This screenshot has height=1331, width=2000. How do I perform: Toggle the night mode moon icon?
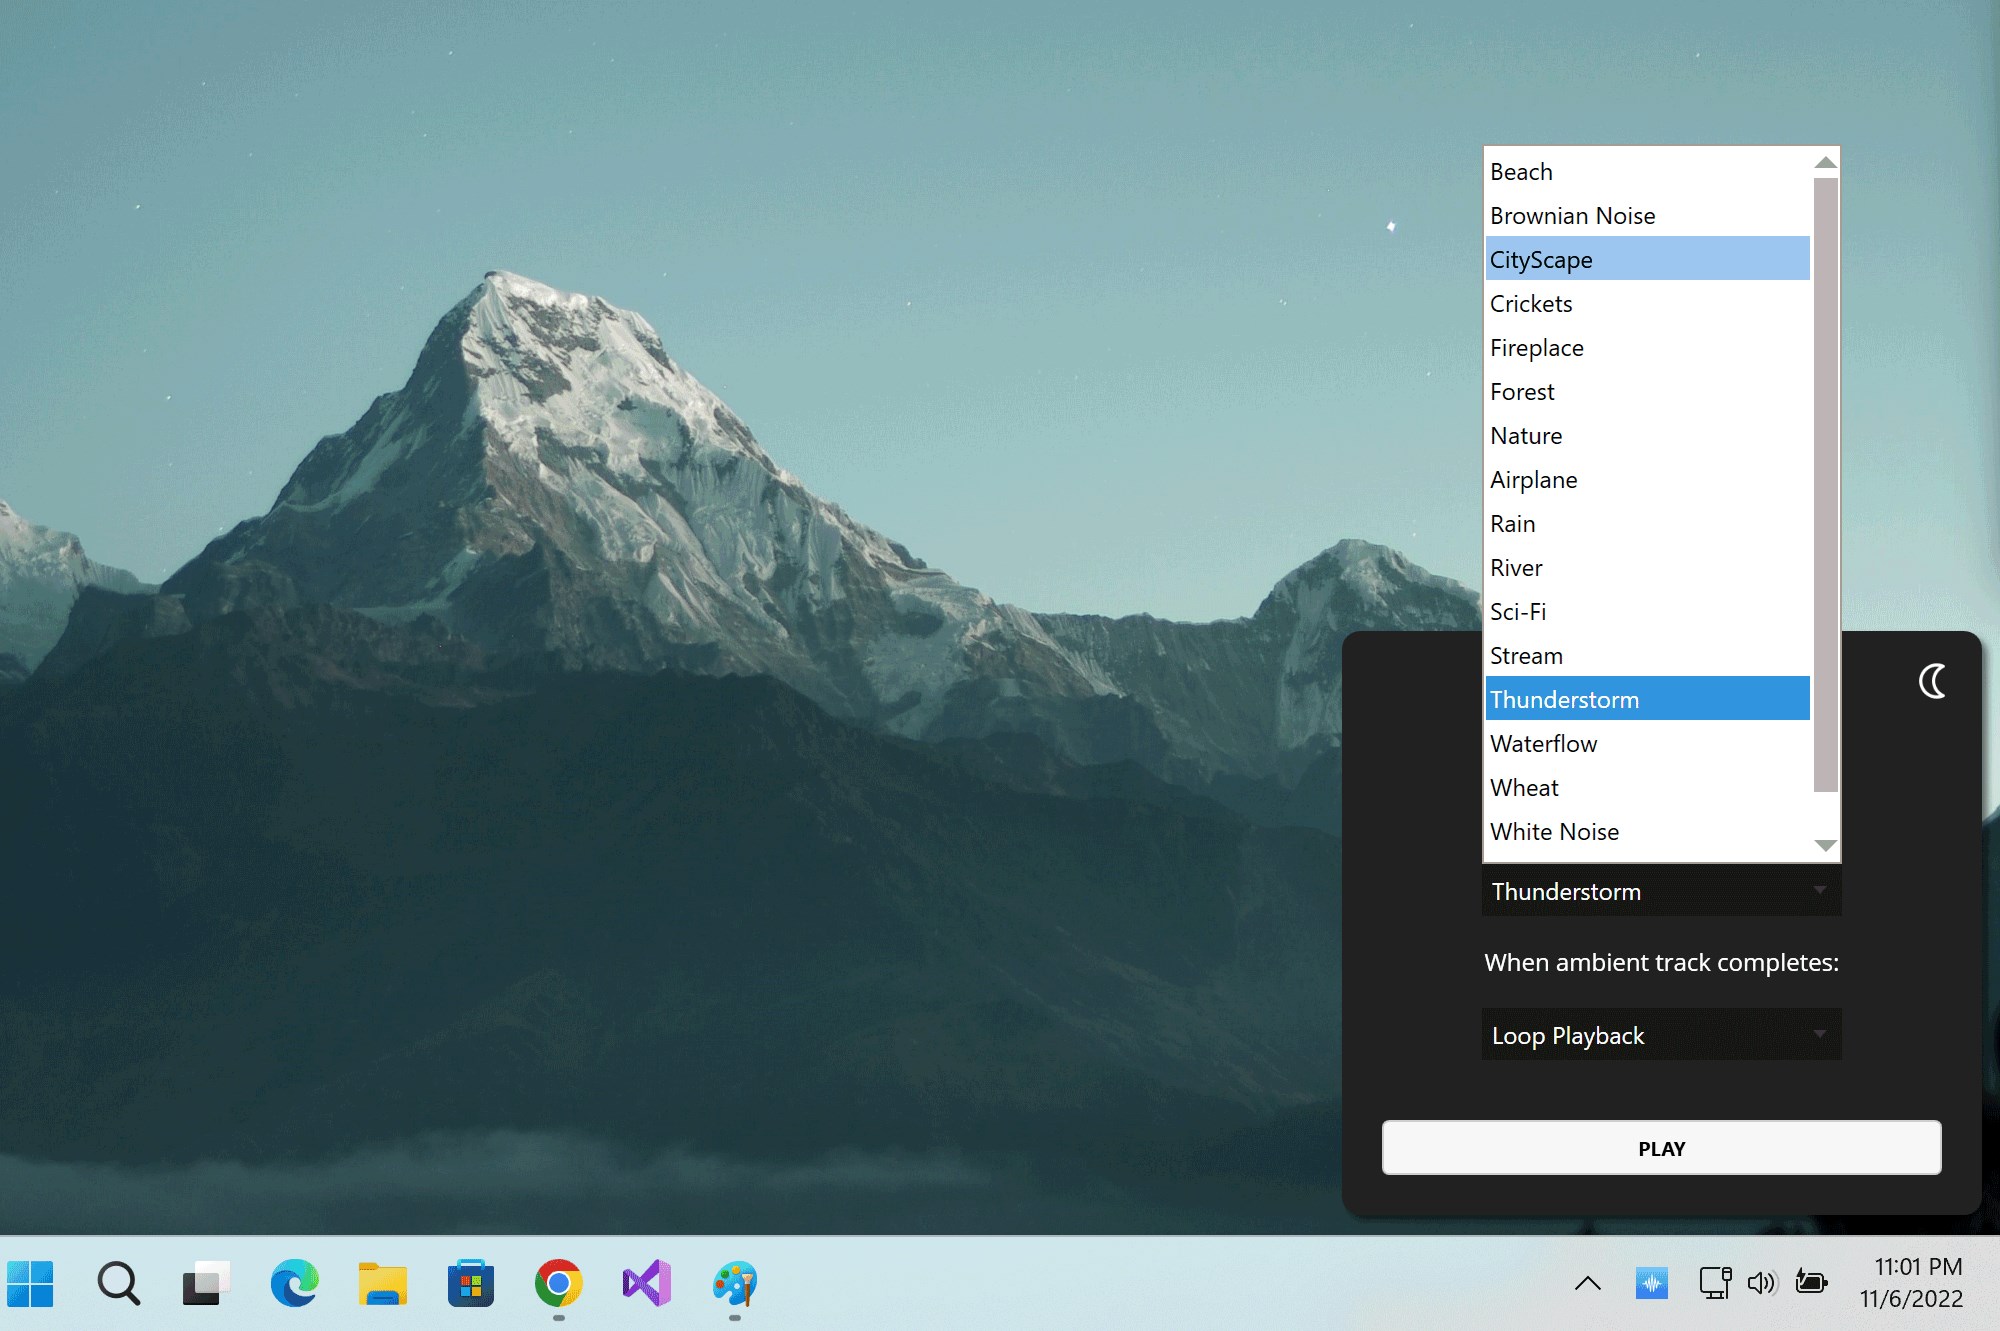[x=1932, y=681]
